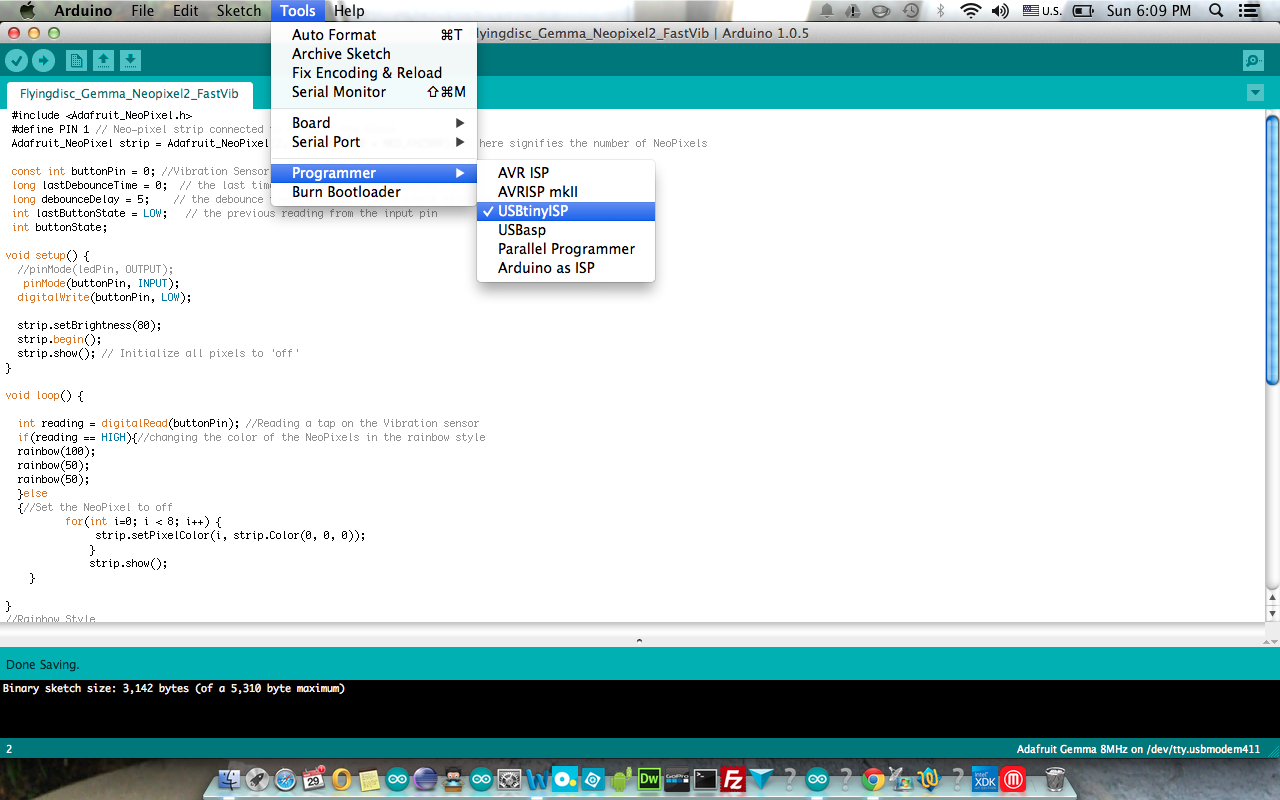Expand the Serial Port submenu

pos(374,142)
